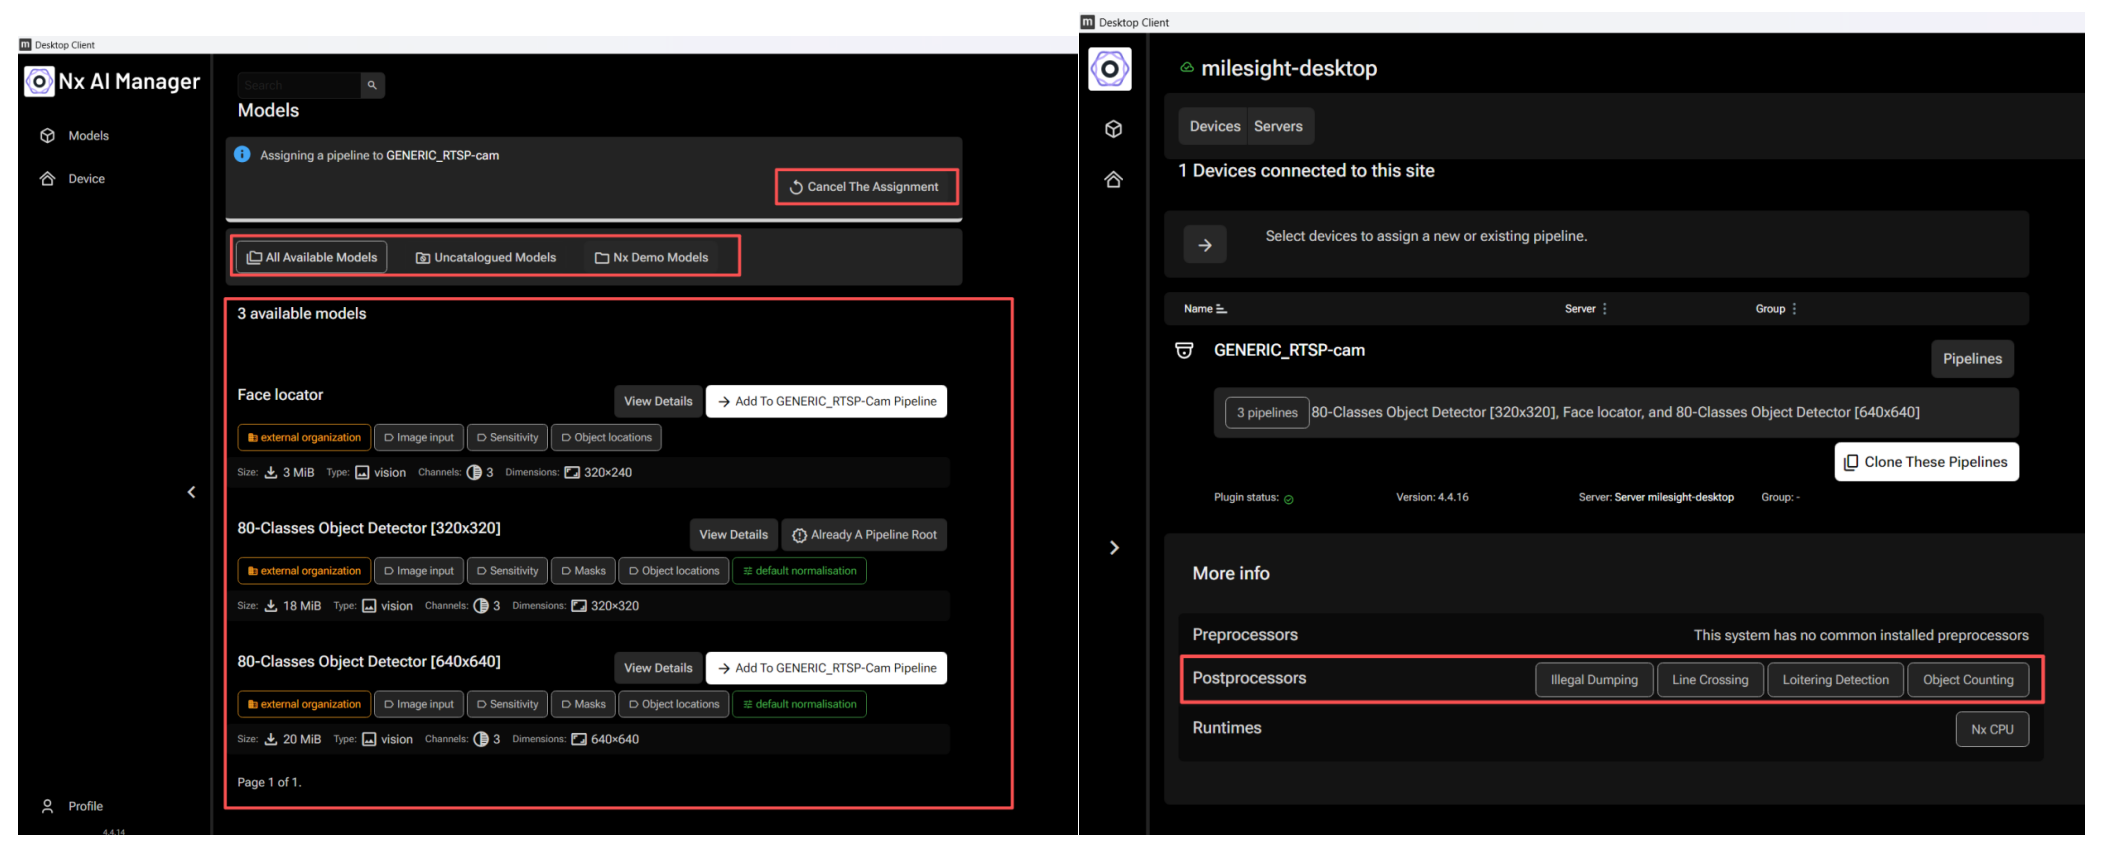The width and height of the screenshot is (2105, 851).
Task: Click the Nx logo in right window
Action: point(1110,69)
